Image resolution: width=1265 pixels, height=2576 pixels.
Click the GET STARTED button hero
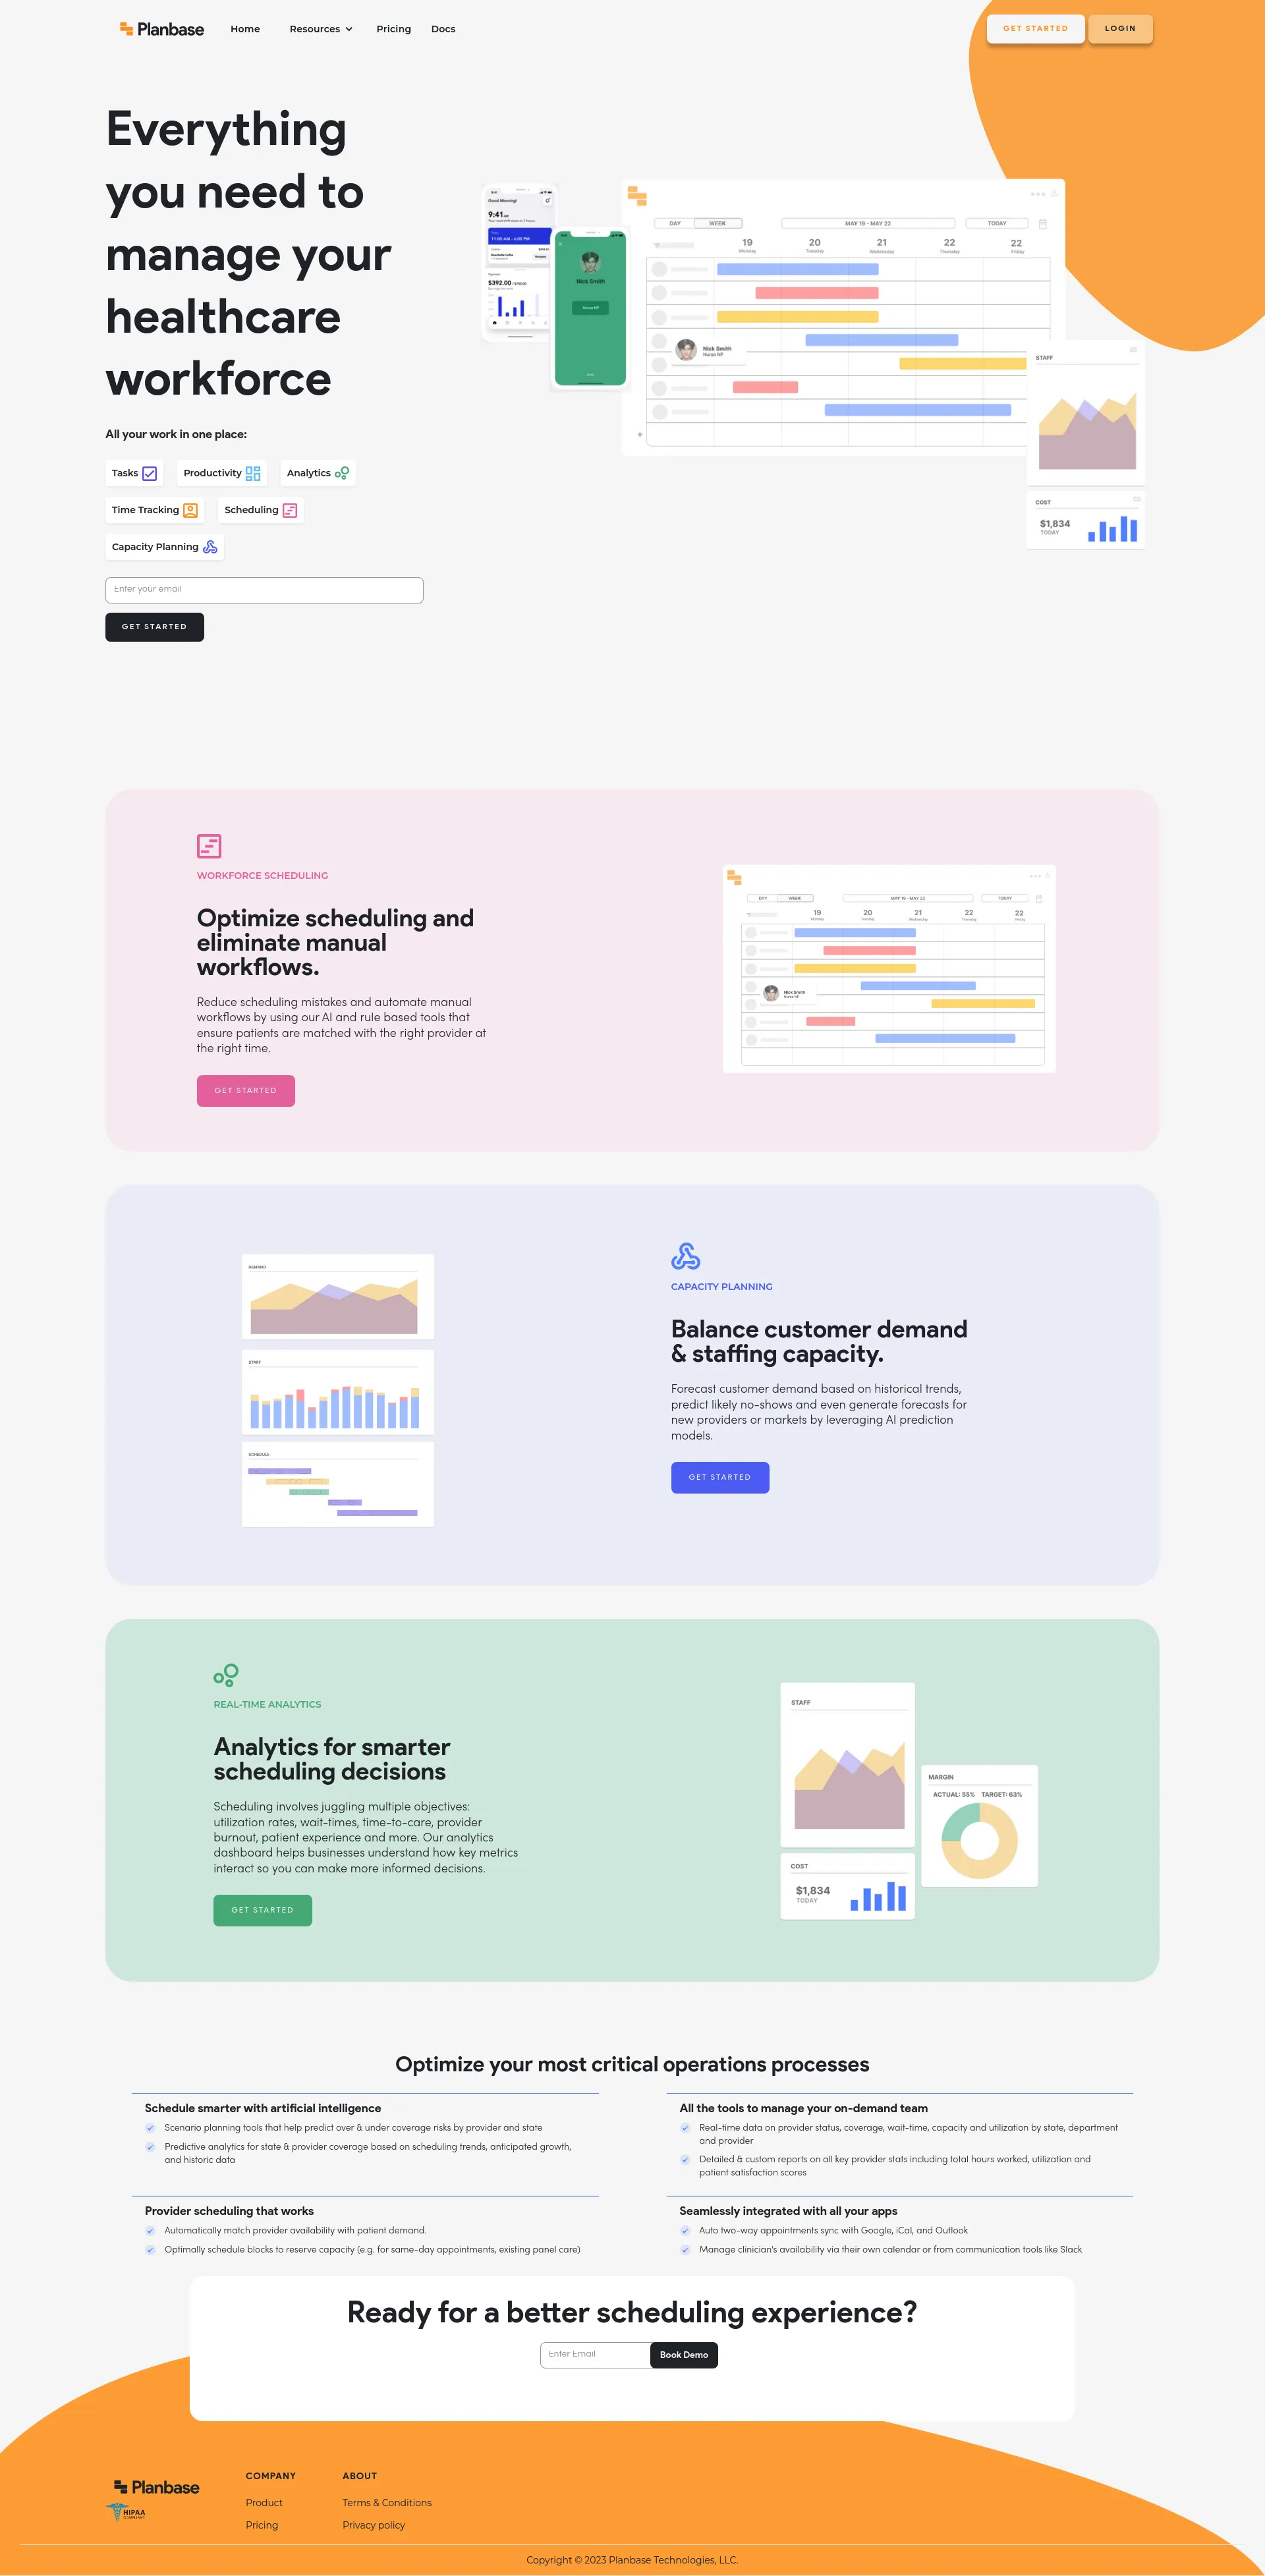point(153,626)
